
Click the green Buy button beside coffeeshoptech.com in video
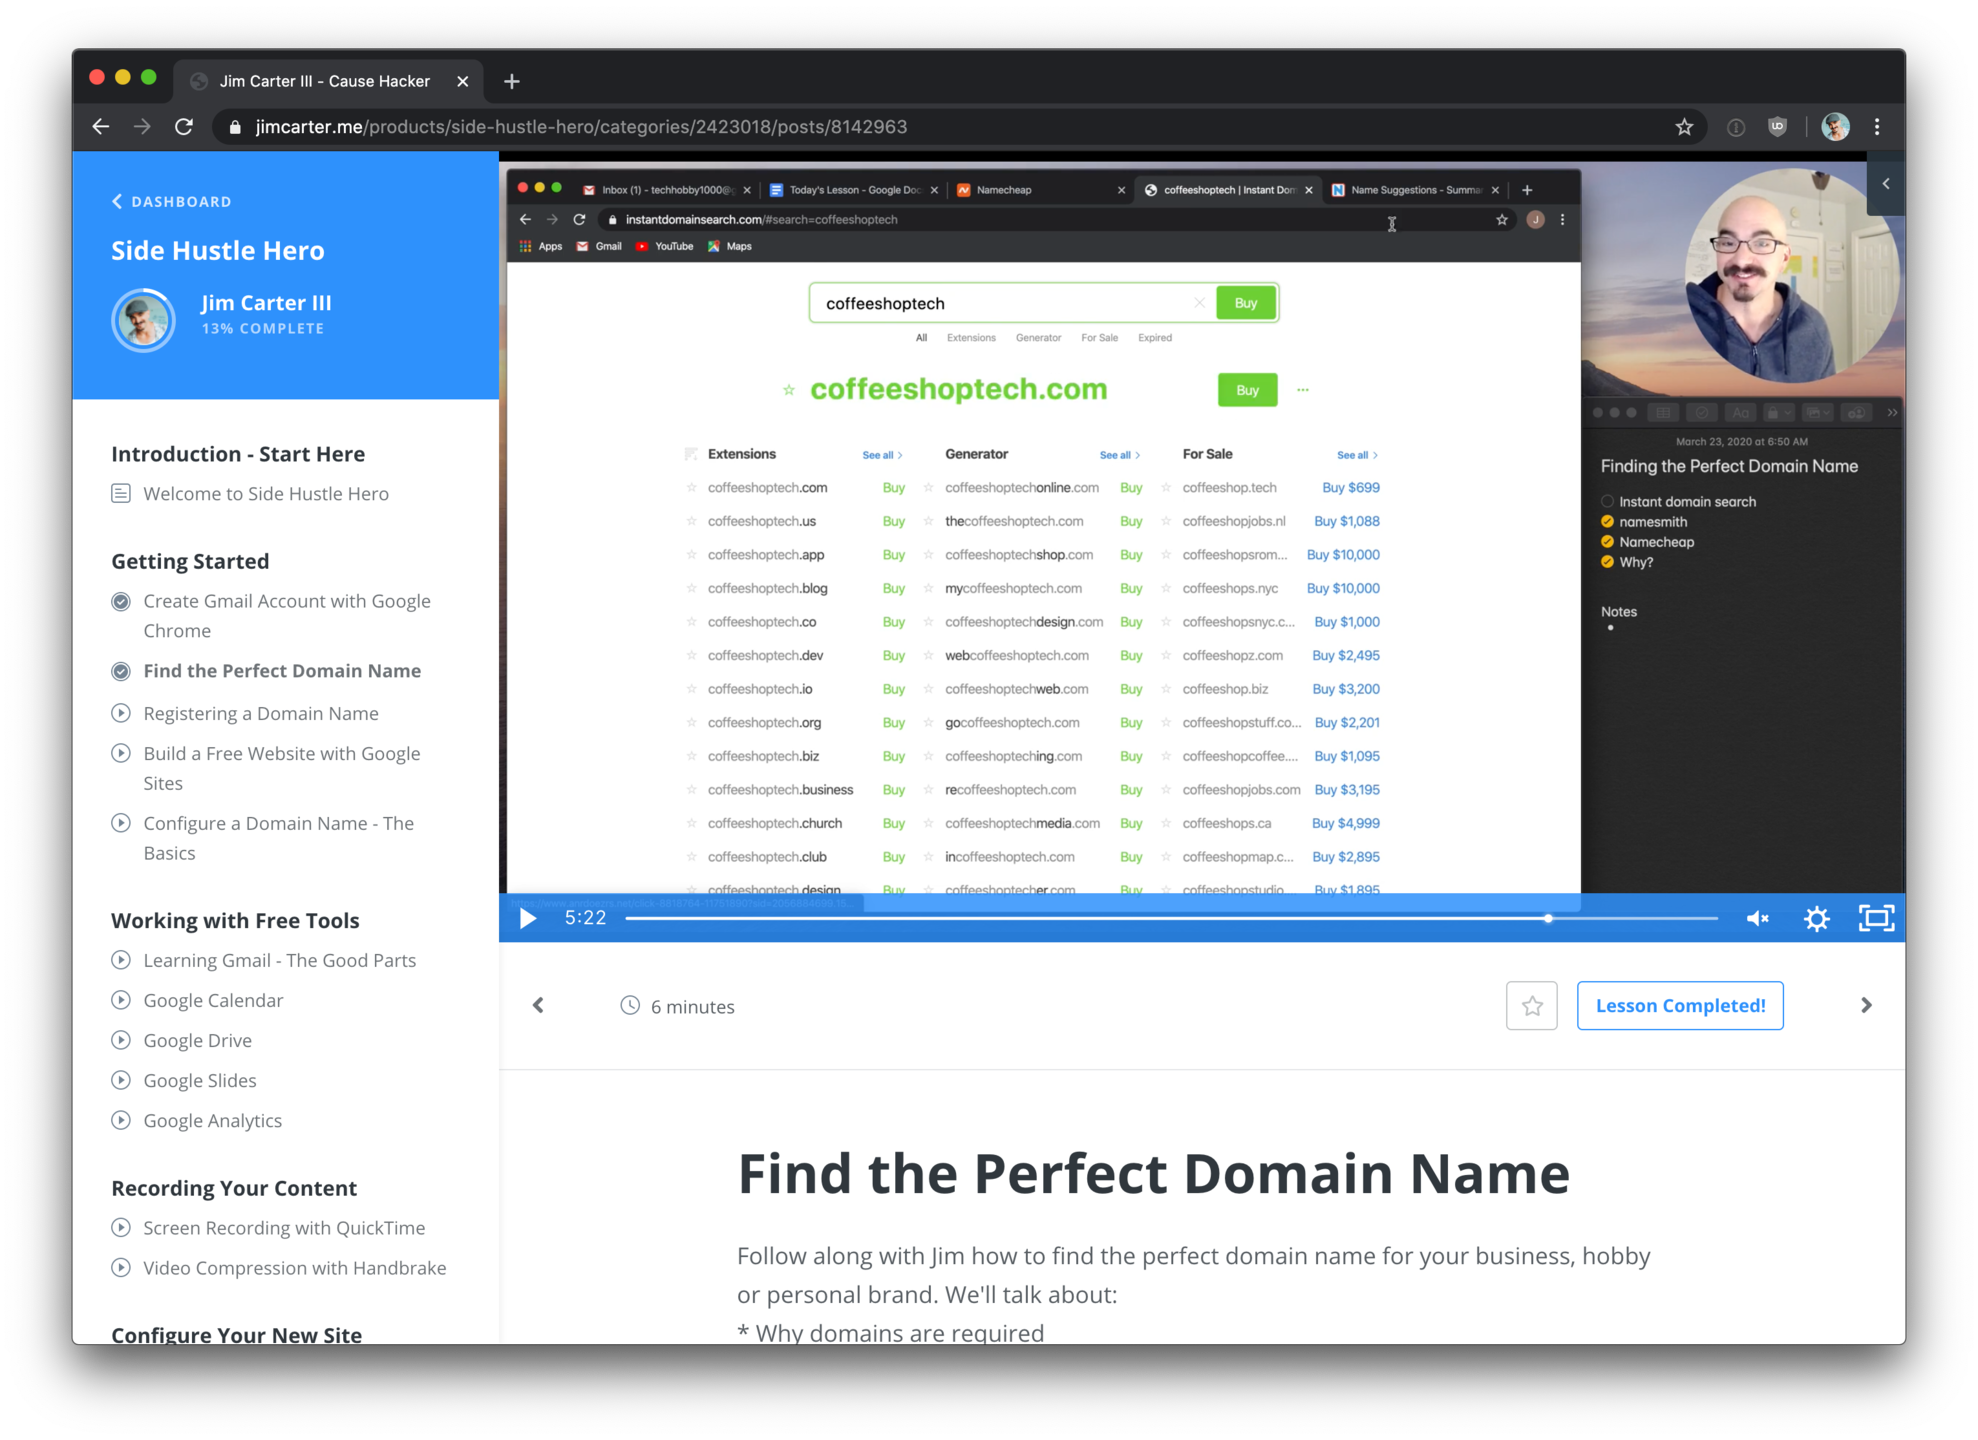[x=1247, y=390]
